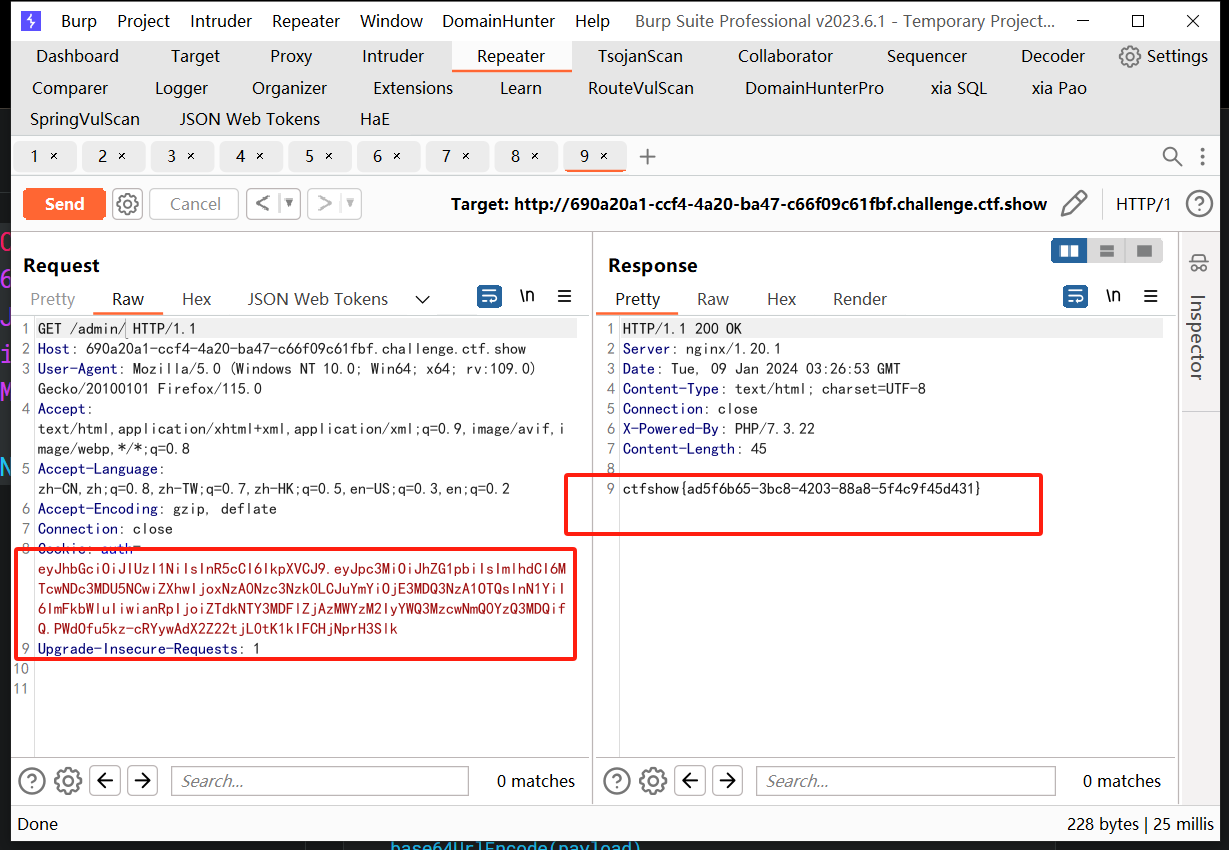Image resolution: width=1229 pixels, height=850 pixels.
Task: Open the DomainHunter menu
Action: (x=498, y=21)
